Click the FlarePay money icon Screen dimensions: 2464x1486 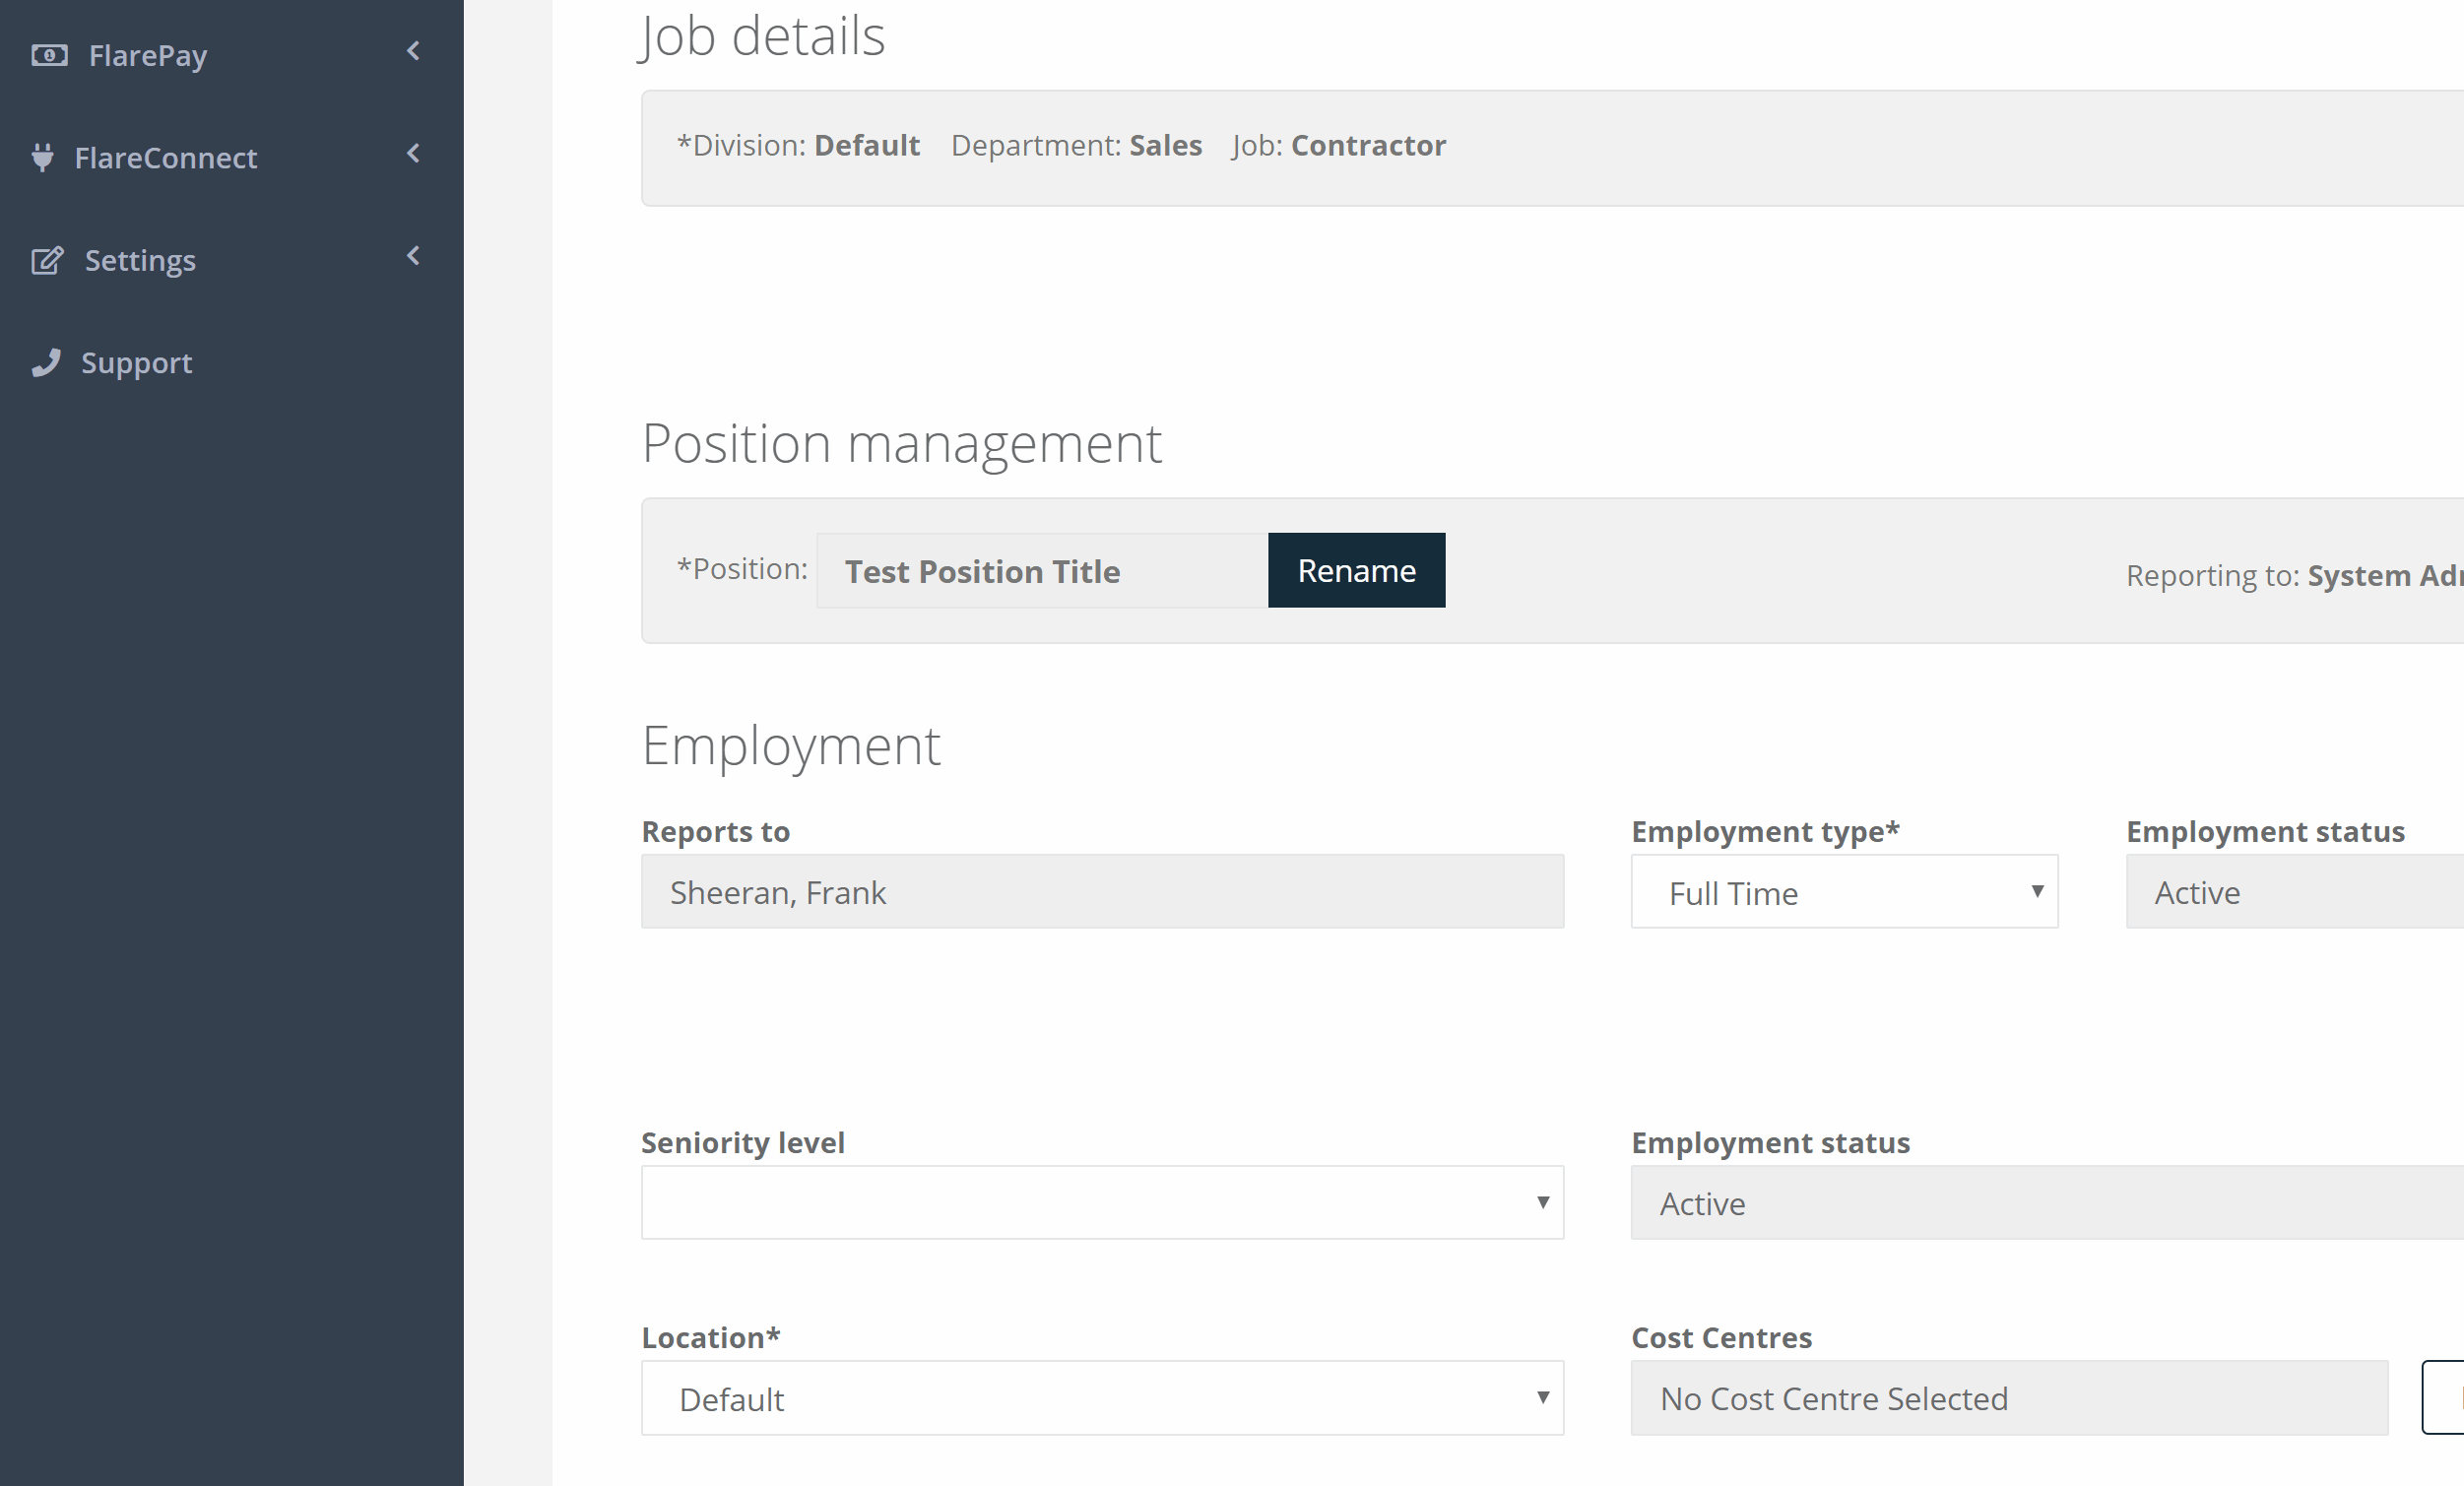pyautogui.click(x=49, y=55)
